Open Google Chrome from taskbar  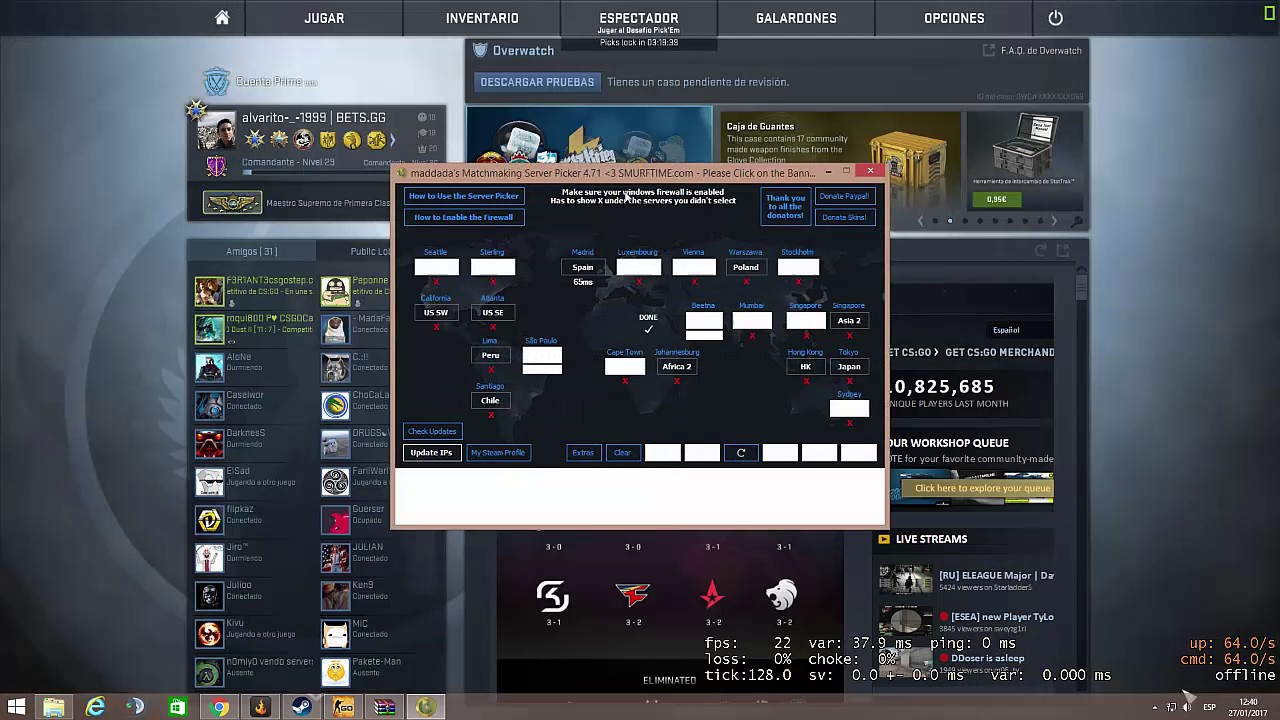[x=219, y=707]
